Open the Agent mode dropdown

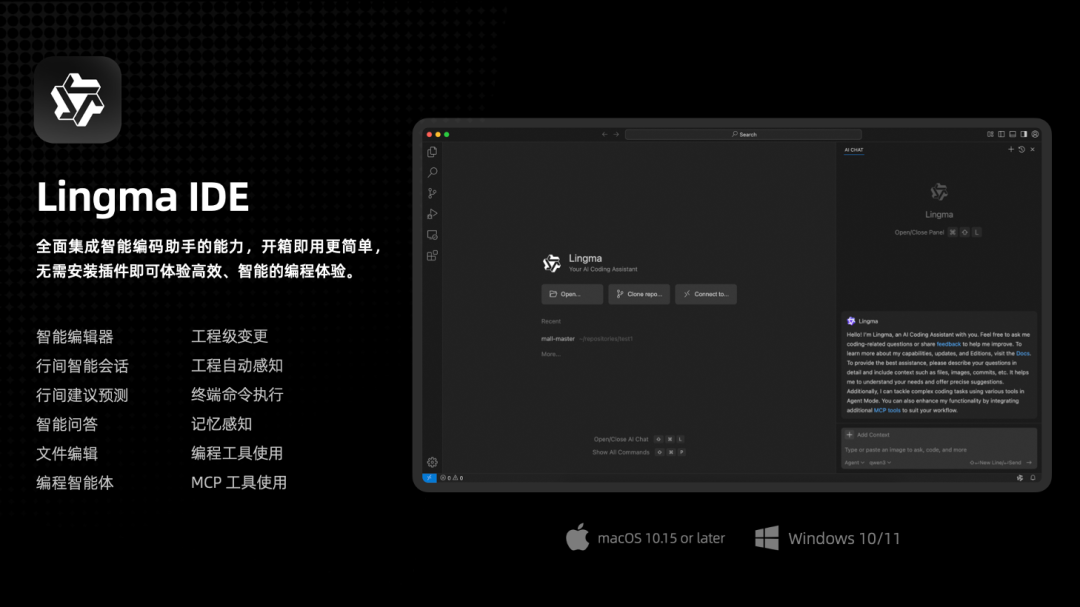854,462
